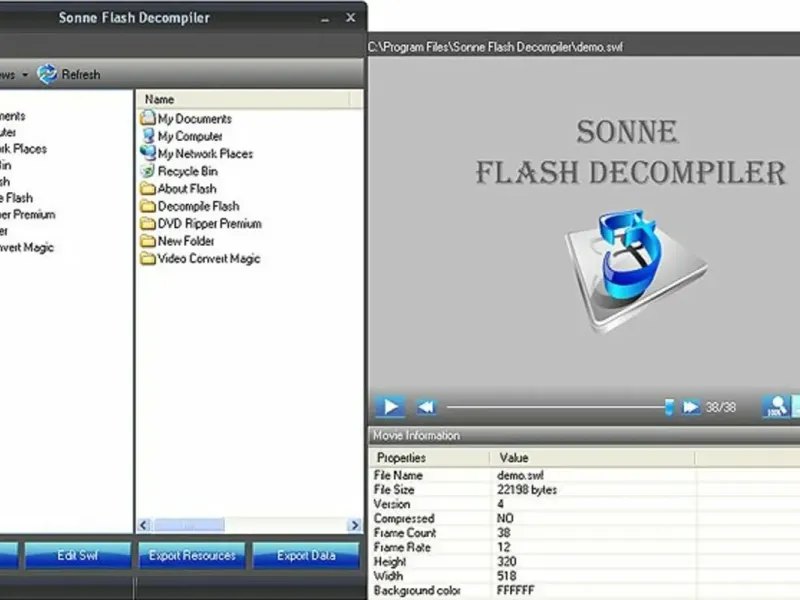
Task: Select the My Network Places icon
Action: [147, 153]
